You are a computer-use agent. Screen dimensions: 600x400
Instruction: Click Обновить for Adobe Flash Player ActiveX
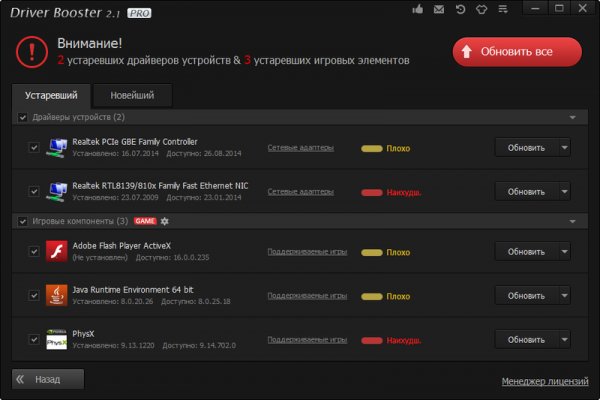pos(527,252)
